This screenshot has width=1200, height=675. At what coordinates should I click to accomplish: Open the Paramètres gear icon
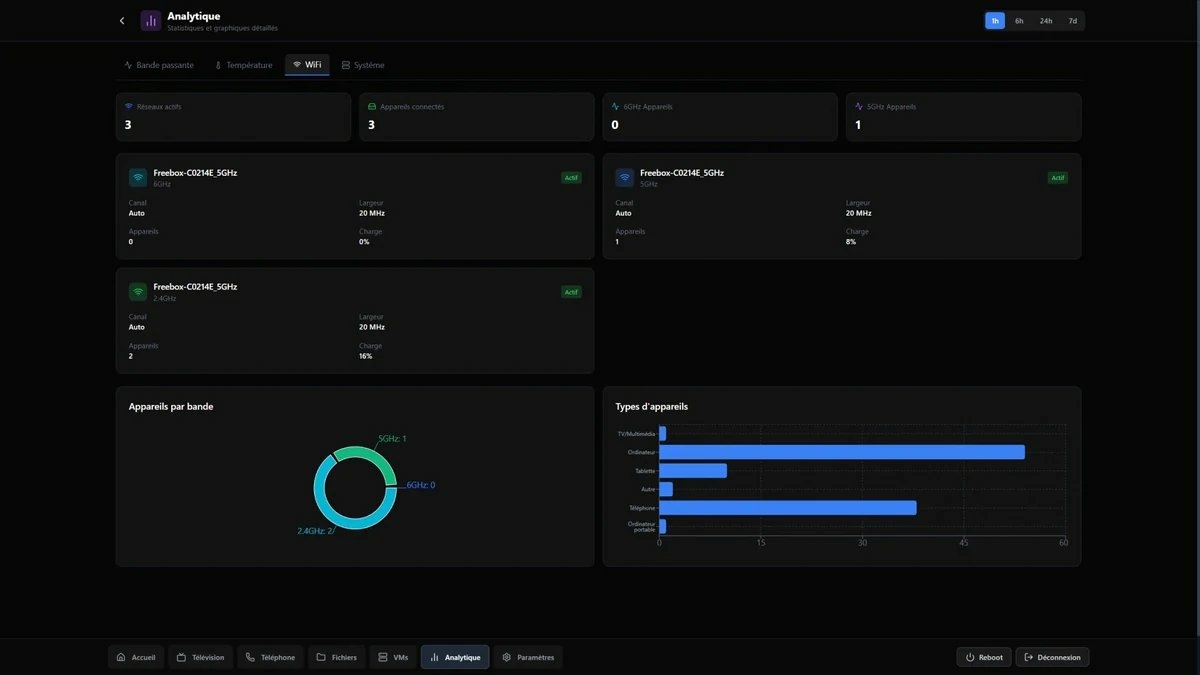[x=506, y=656]
